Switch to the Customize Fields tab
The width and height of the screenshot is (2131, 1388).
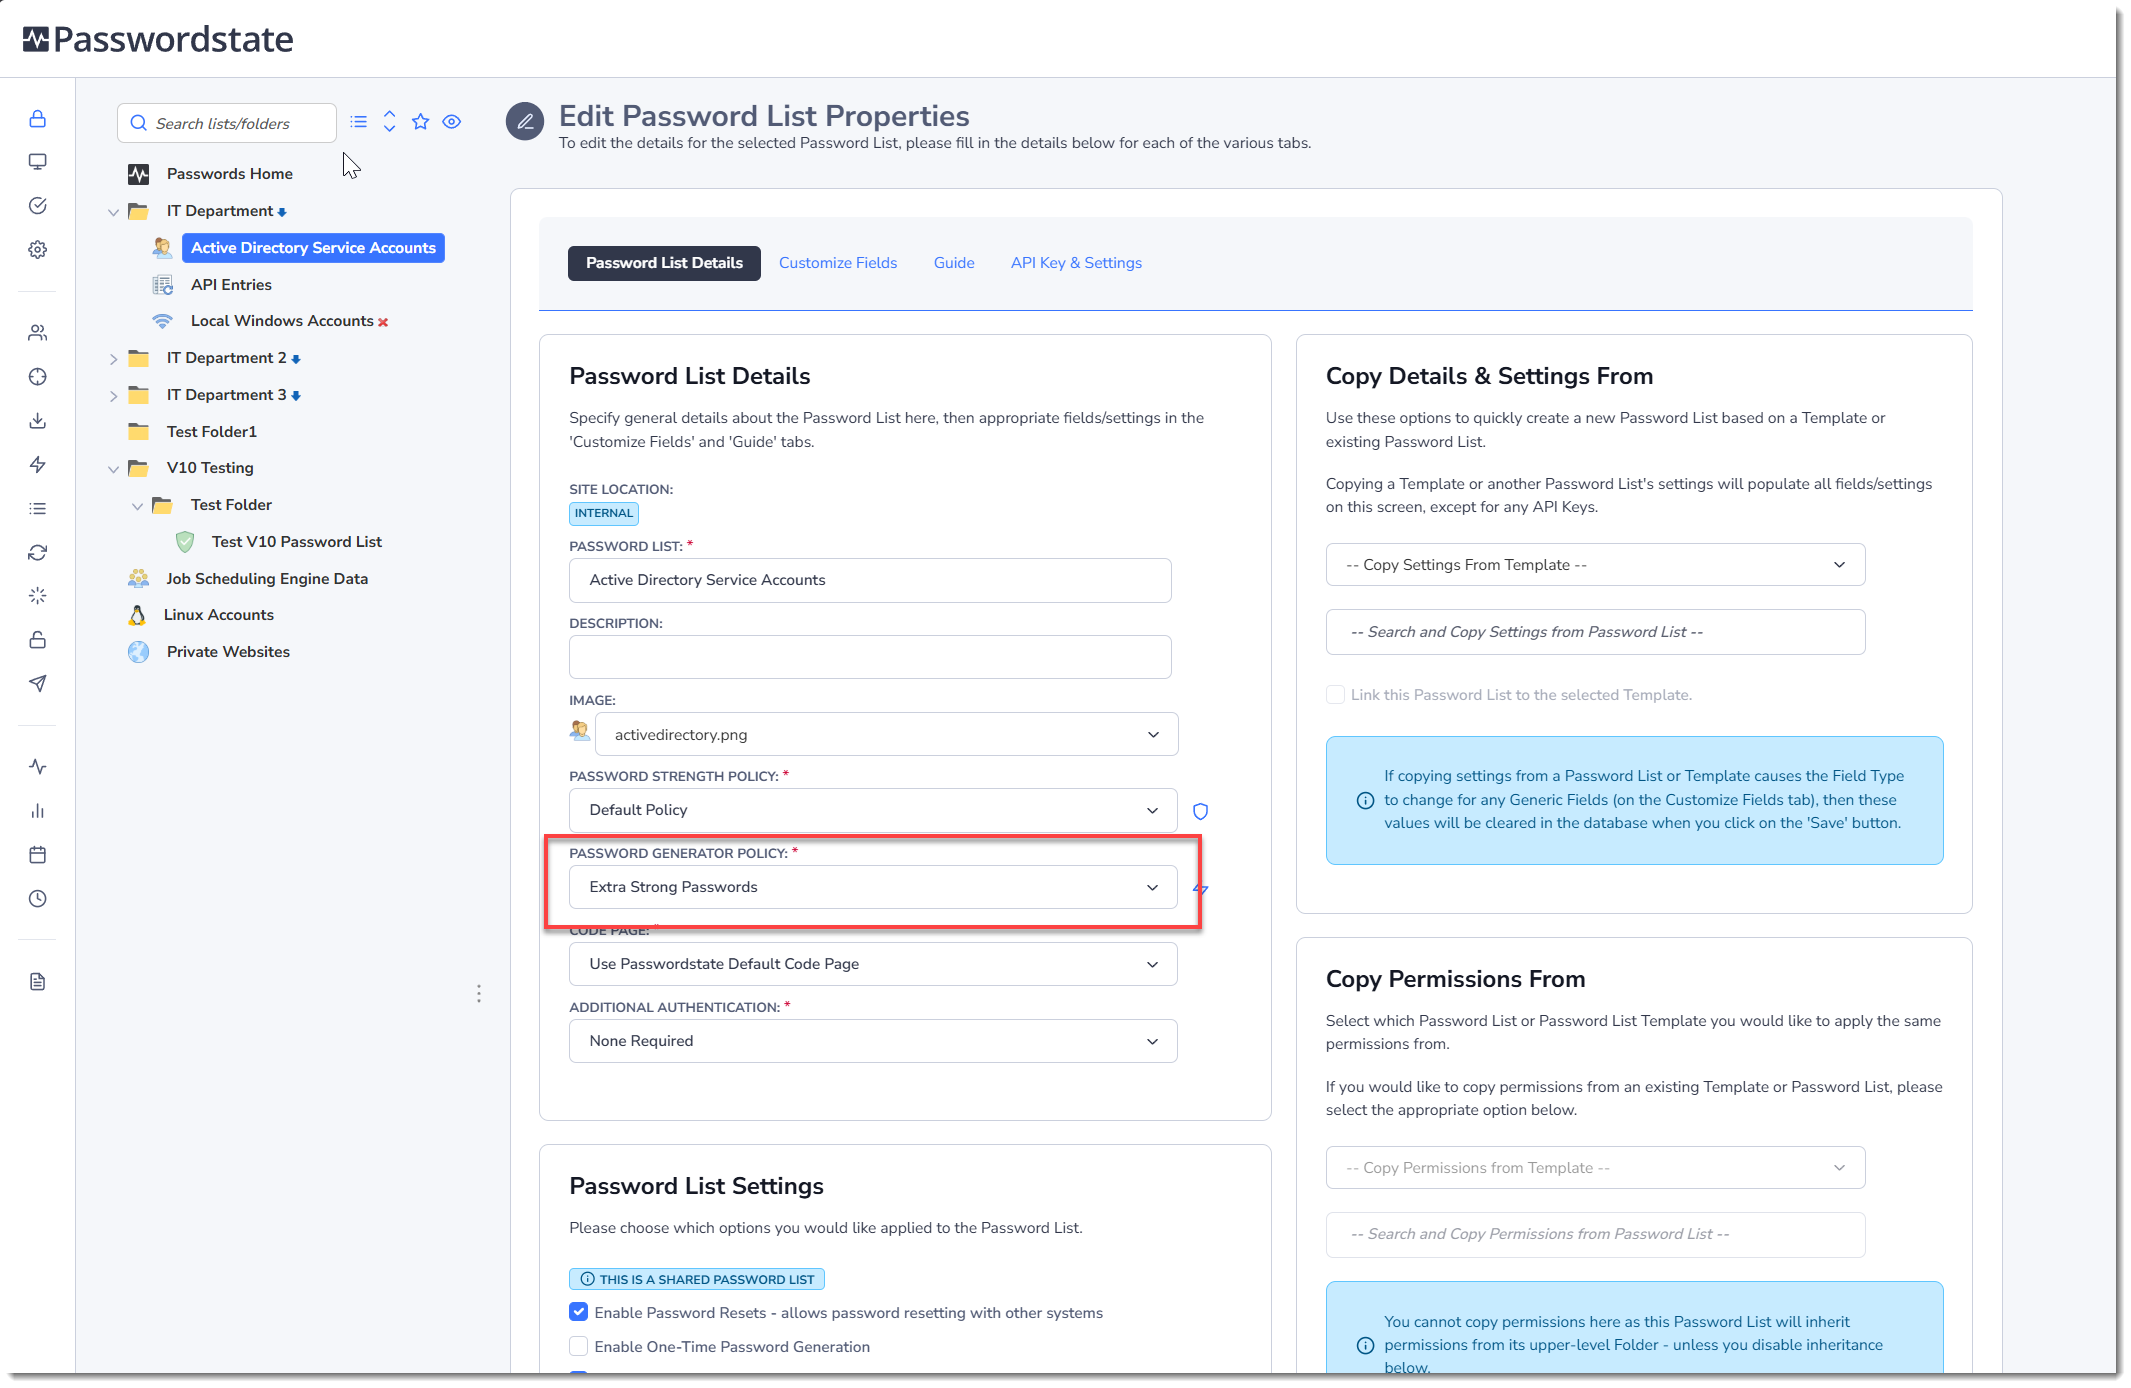[837, 263]
